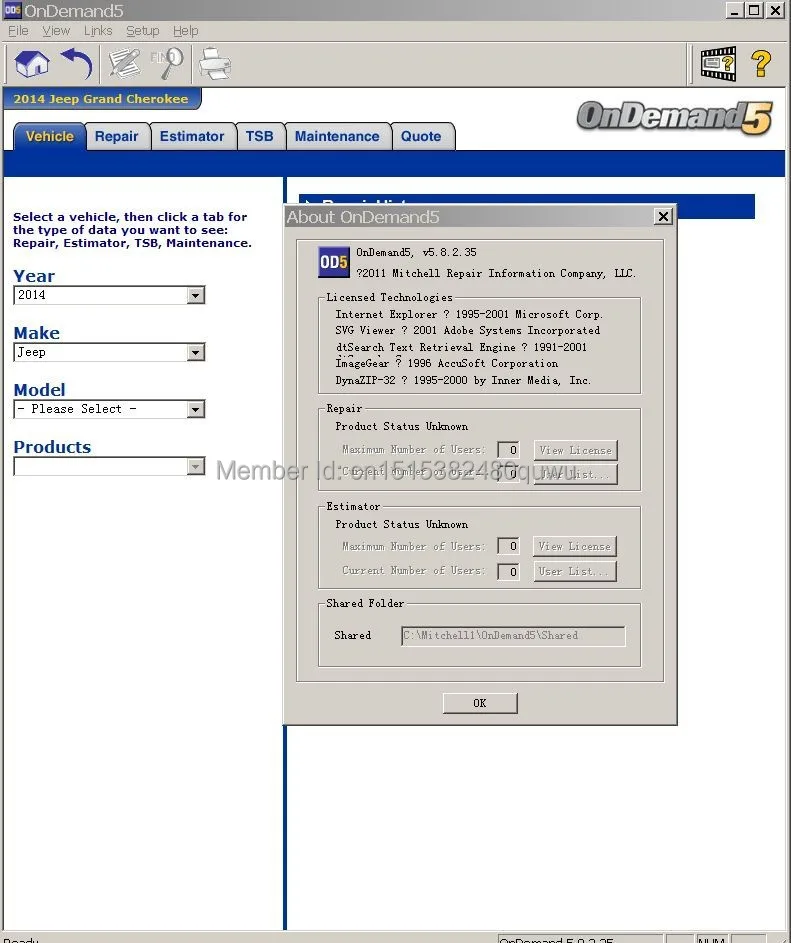The width and height of the screenshot is (791, 943).
Task: Click View License in Repair section
Action: point(575,450)
